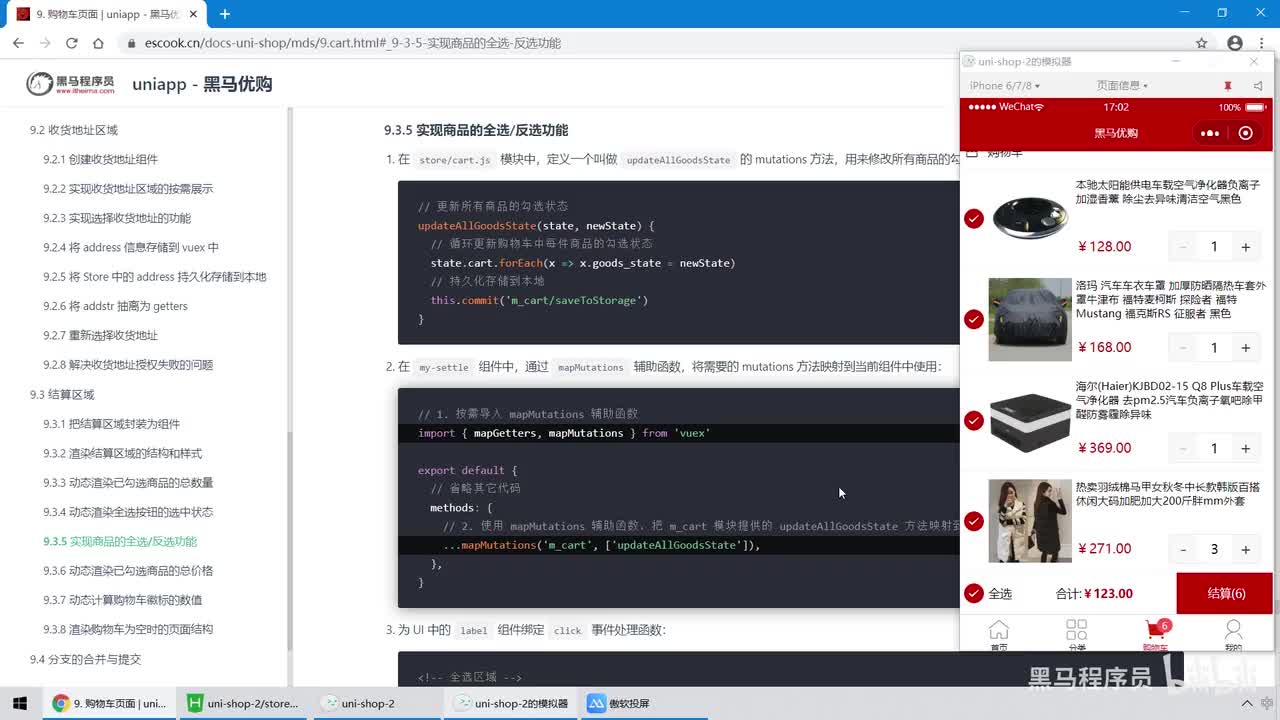Uncheck the ¥271.00 down jacket item

click(974, 521)
